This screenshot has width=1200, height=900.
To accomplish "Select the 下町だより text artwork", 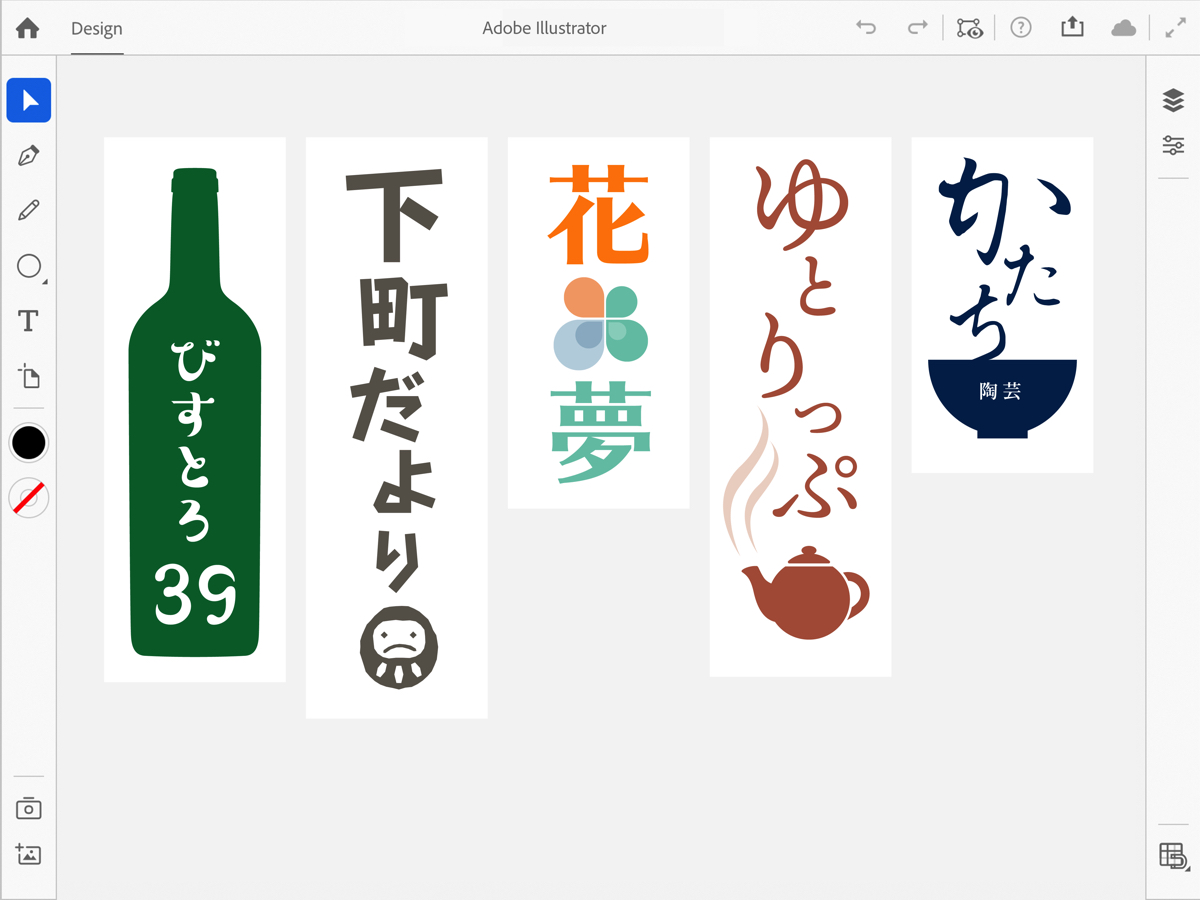I will pyautogui.click(x=396, y=383).
